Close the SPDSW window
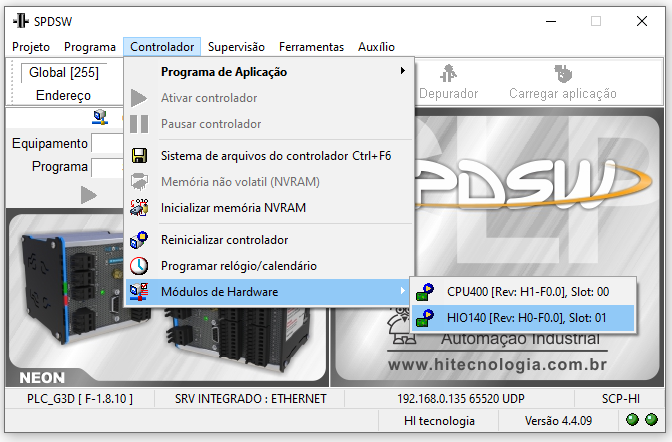Screen dimensions: 672x442 tap(642, 21)
